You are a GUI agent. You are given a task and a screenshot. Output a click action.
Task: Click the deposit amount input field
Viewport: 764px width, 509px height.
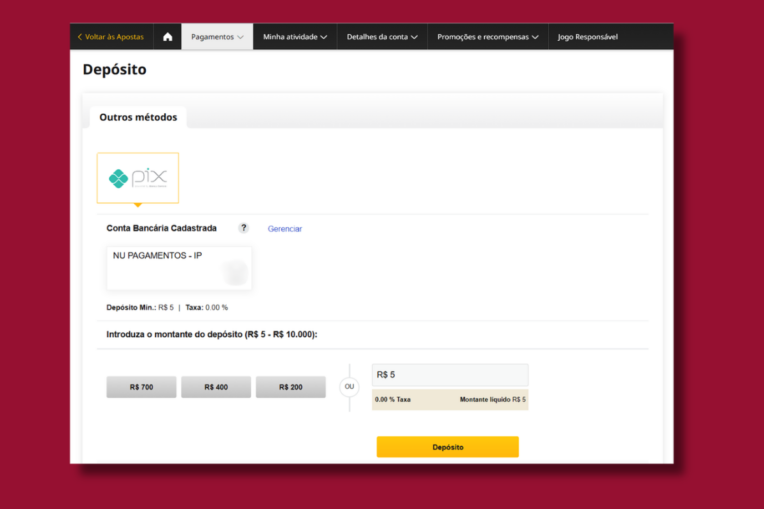pos(450,375)
